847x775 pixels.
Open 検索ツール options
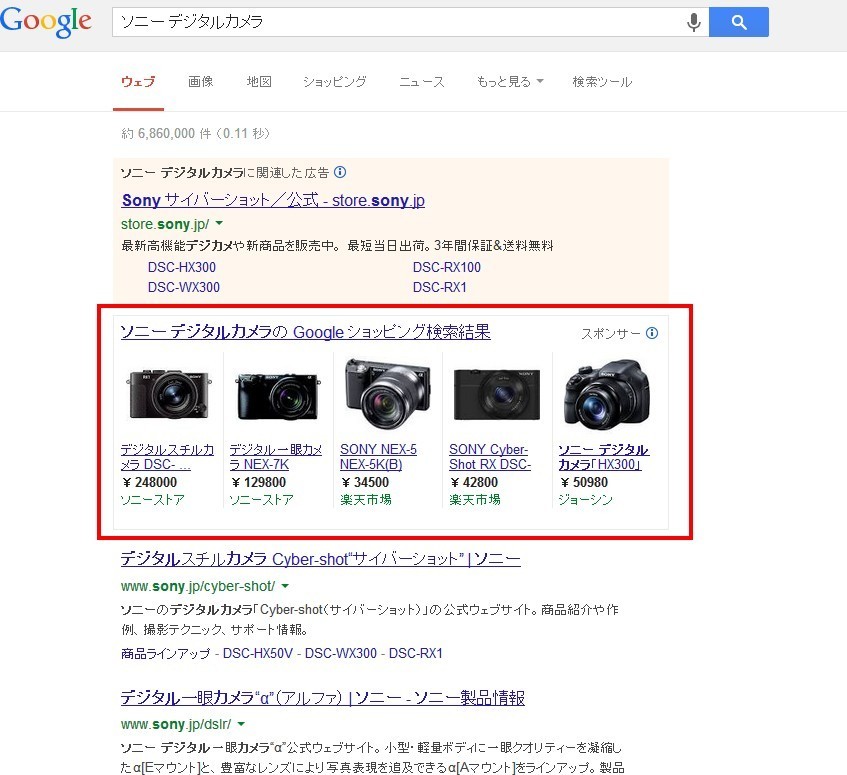click(602, 82)
